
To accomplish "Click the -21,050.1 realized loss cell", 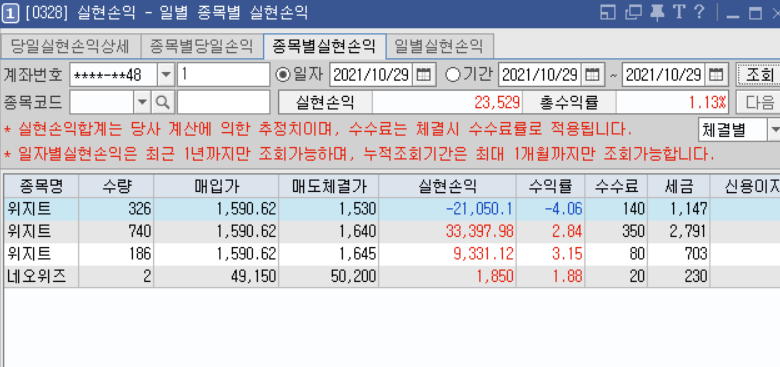I will [x=447, y=209].
